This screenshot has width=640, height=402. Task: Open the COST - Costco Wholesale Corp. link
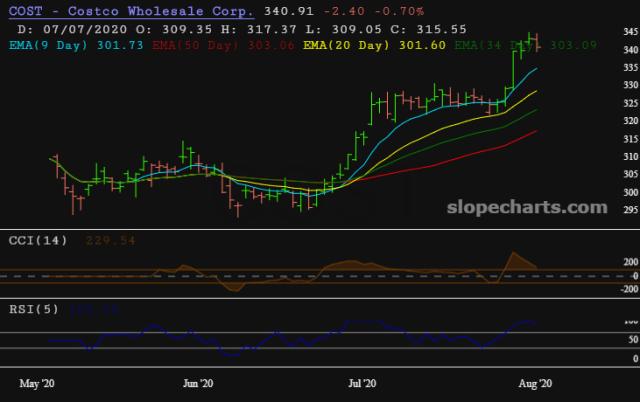(x=131, y=11)
